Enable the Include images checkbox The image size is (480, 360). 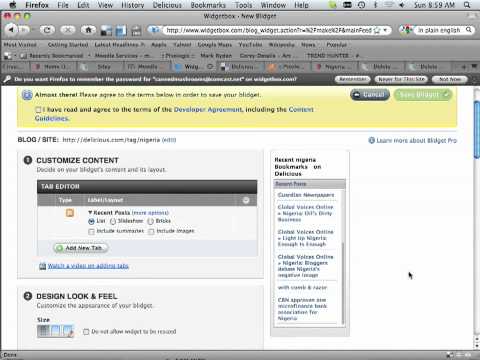(x=151, y=231)
